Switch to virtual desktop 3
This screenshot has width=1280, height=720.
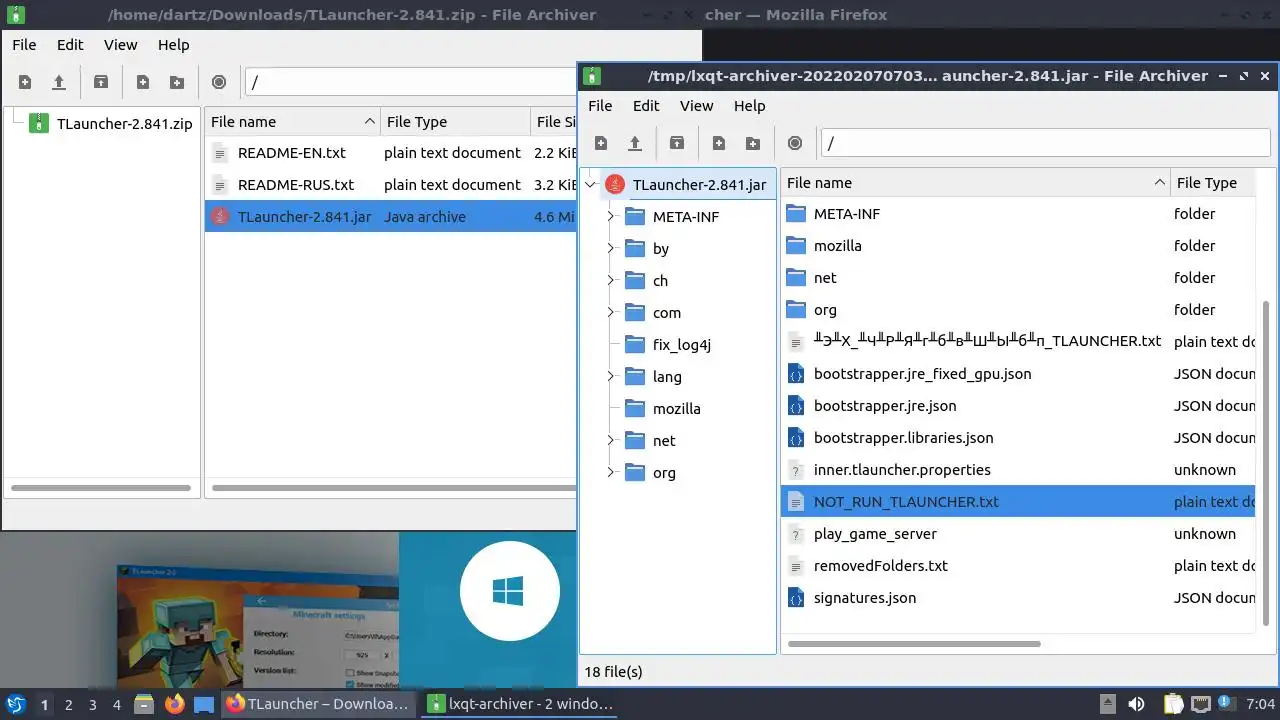click(x=93, y=705)
